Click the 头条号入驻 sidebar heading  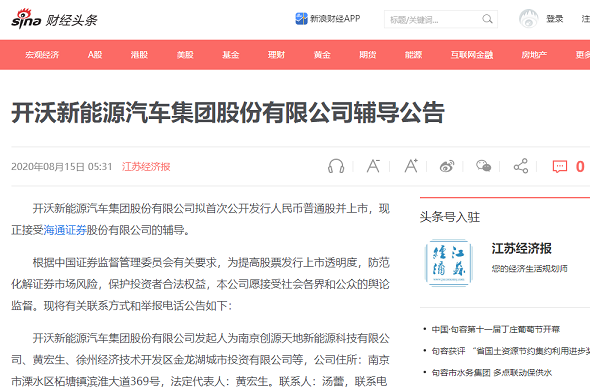coord(450,217)
